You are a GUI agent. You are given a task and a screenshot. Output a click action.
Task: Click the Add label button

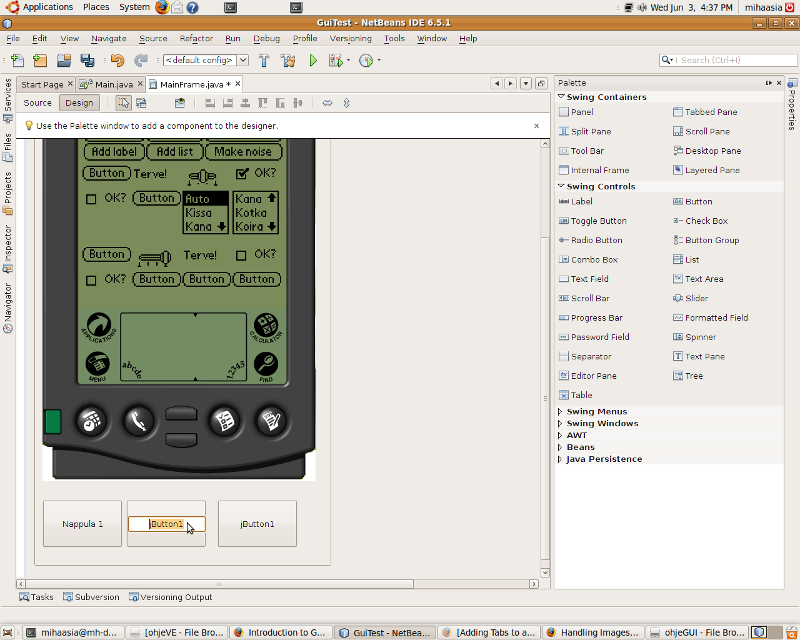114,152
